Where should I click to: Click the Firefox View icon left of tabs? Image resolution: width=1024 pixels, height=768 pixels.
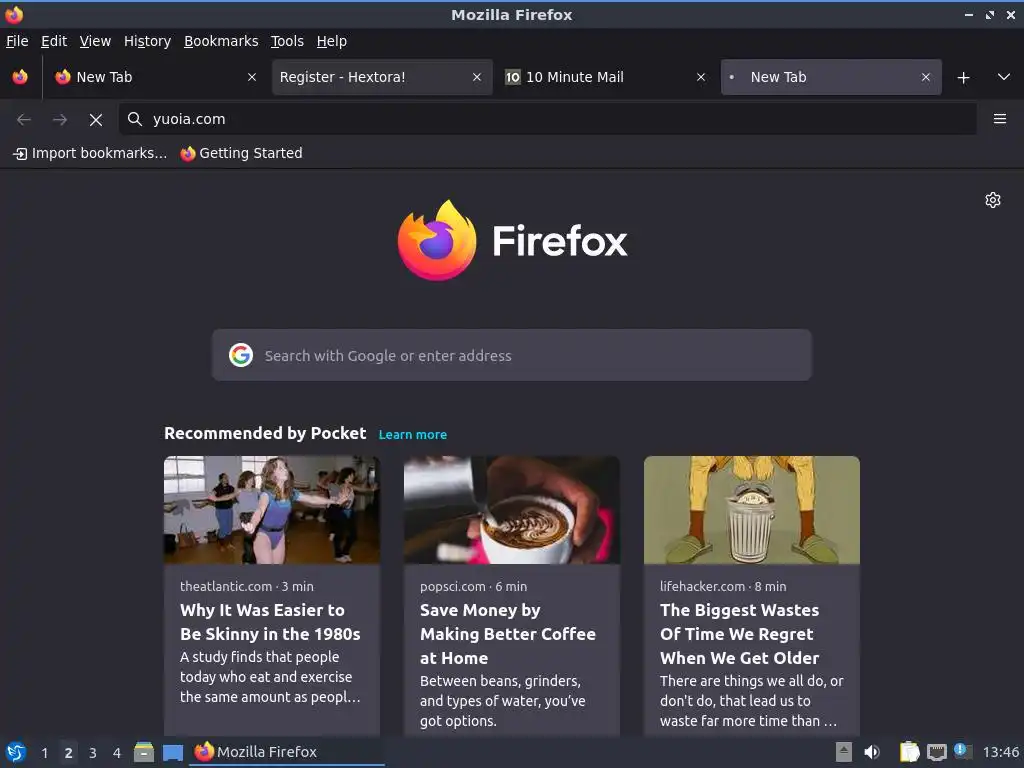(x=20, y=77)
